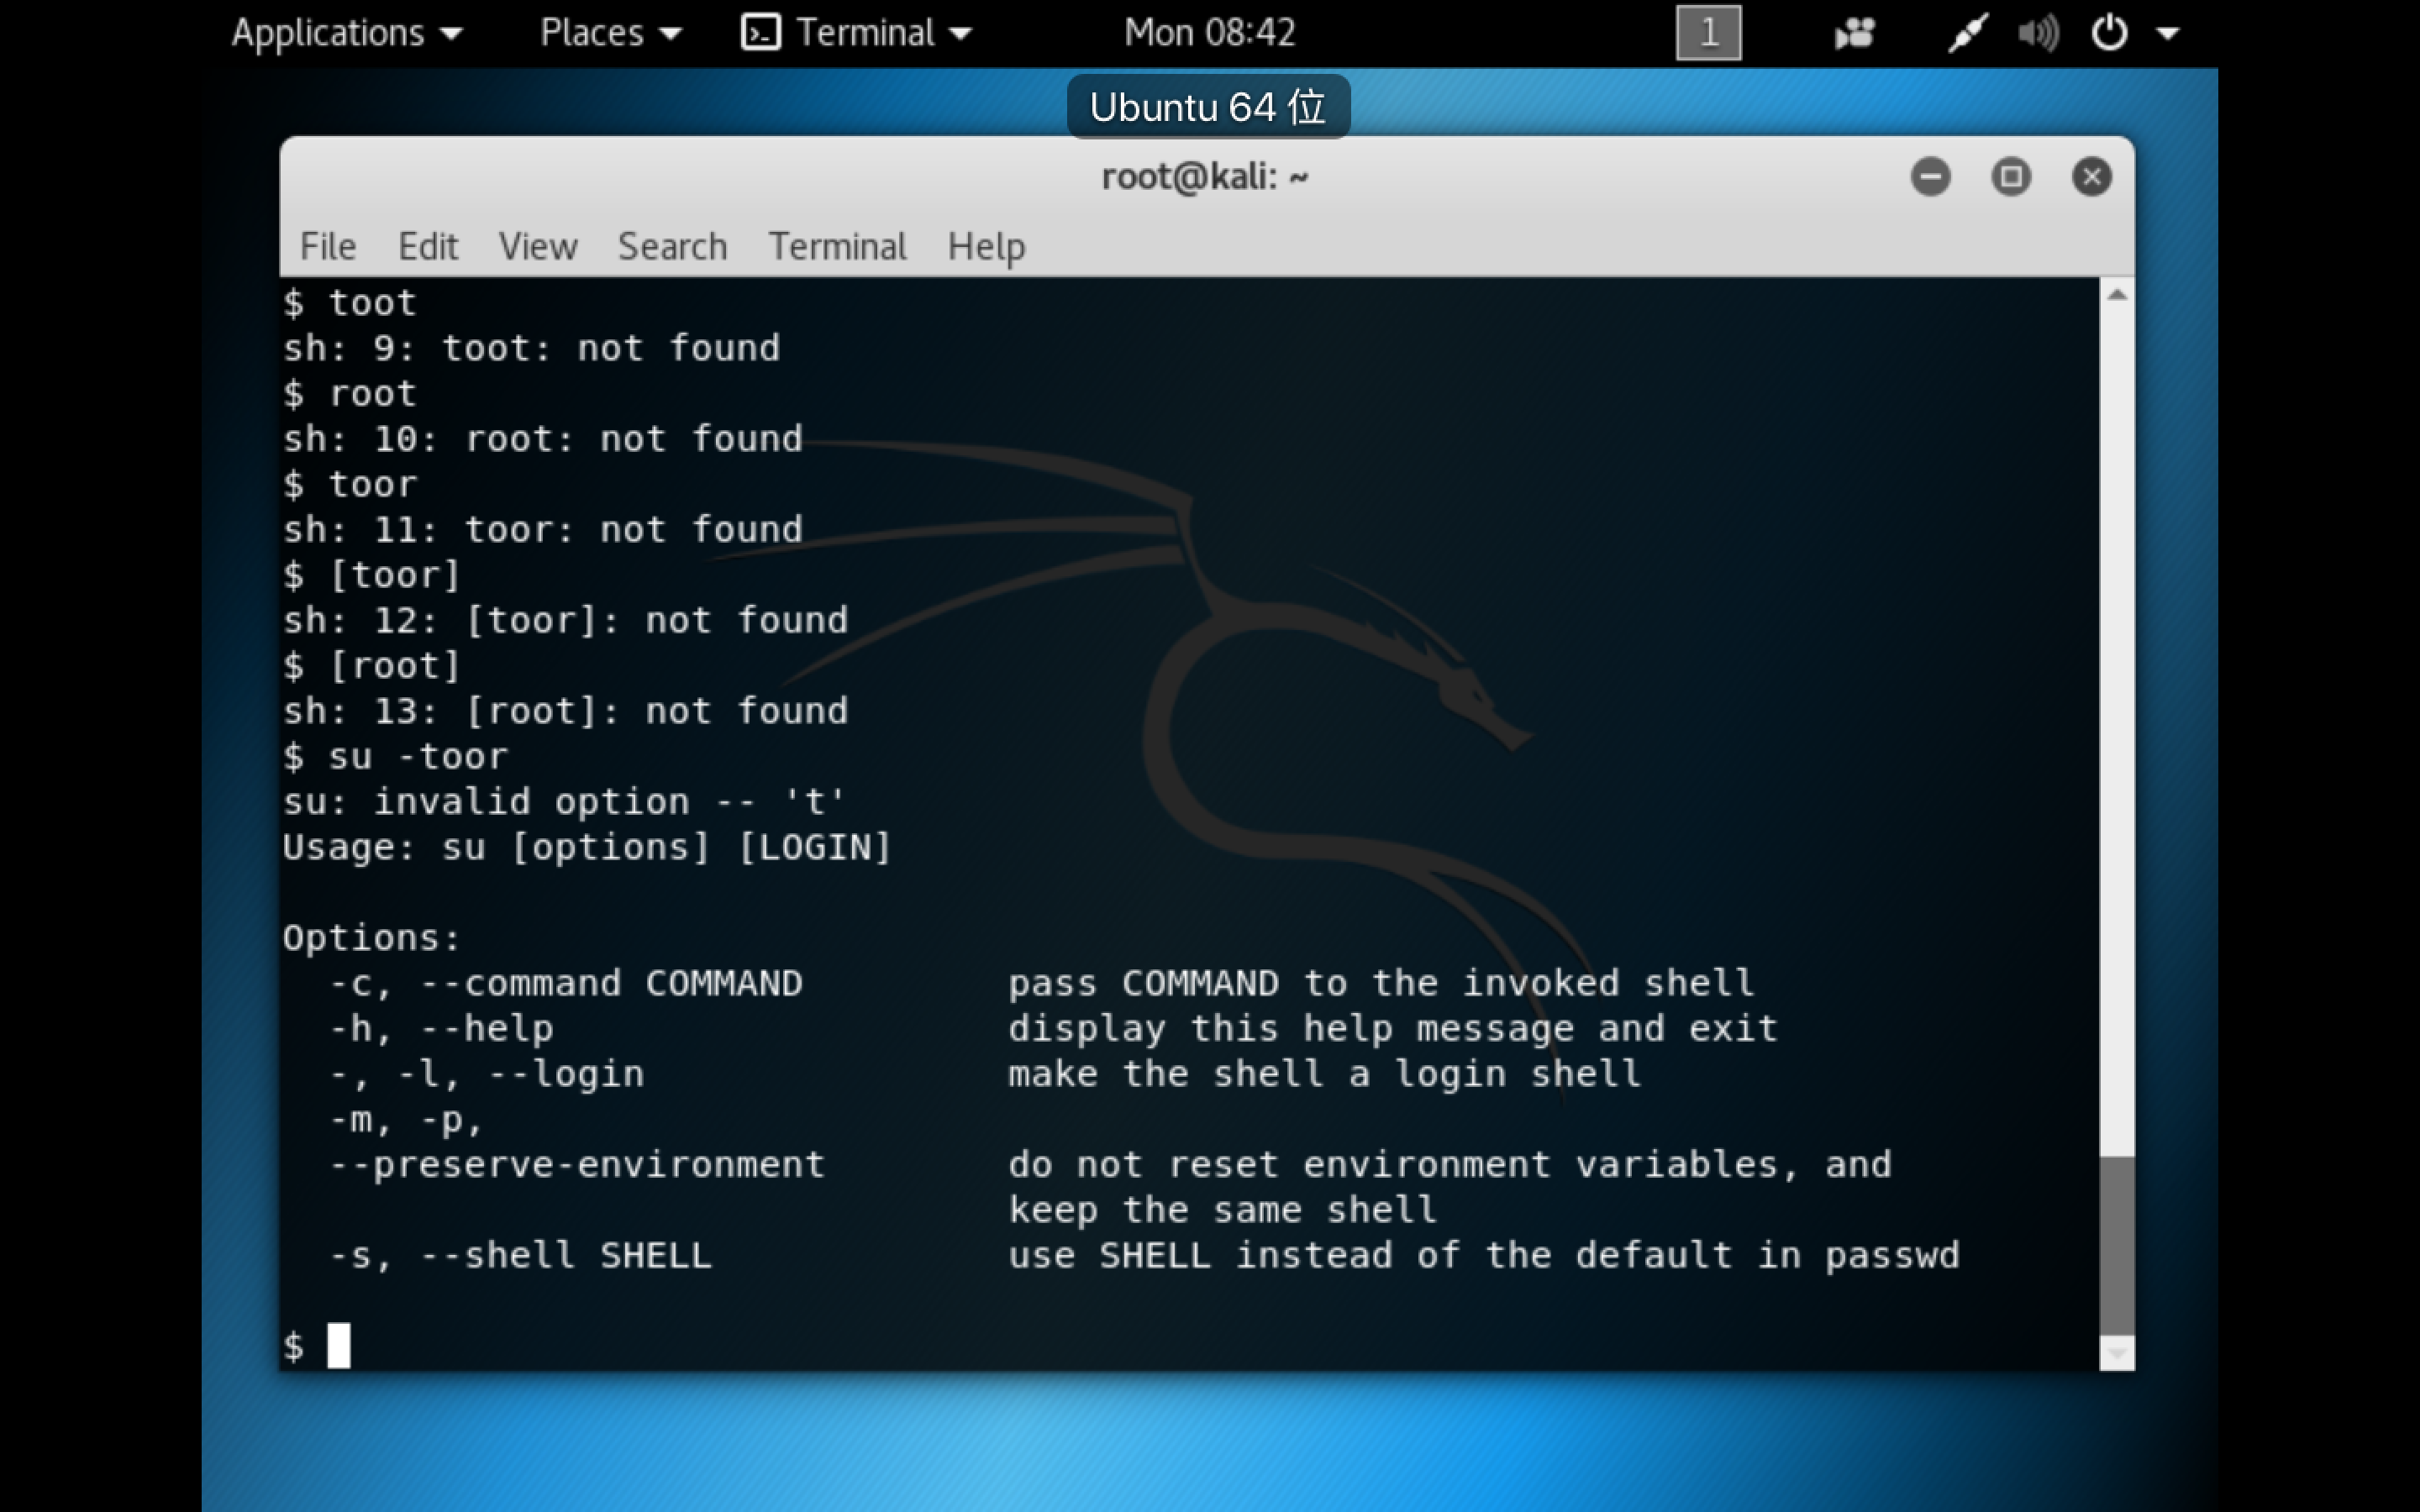This screenshot has width=2420, height=1512.
Task: Open the Edit menu in terminal
Action: [x=428, y=246]
